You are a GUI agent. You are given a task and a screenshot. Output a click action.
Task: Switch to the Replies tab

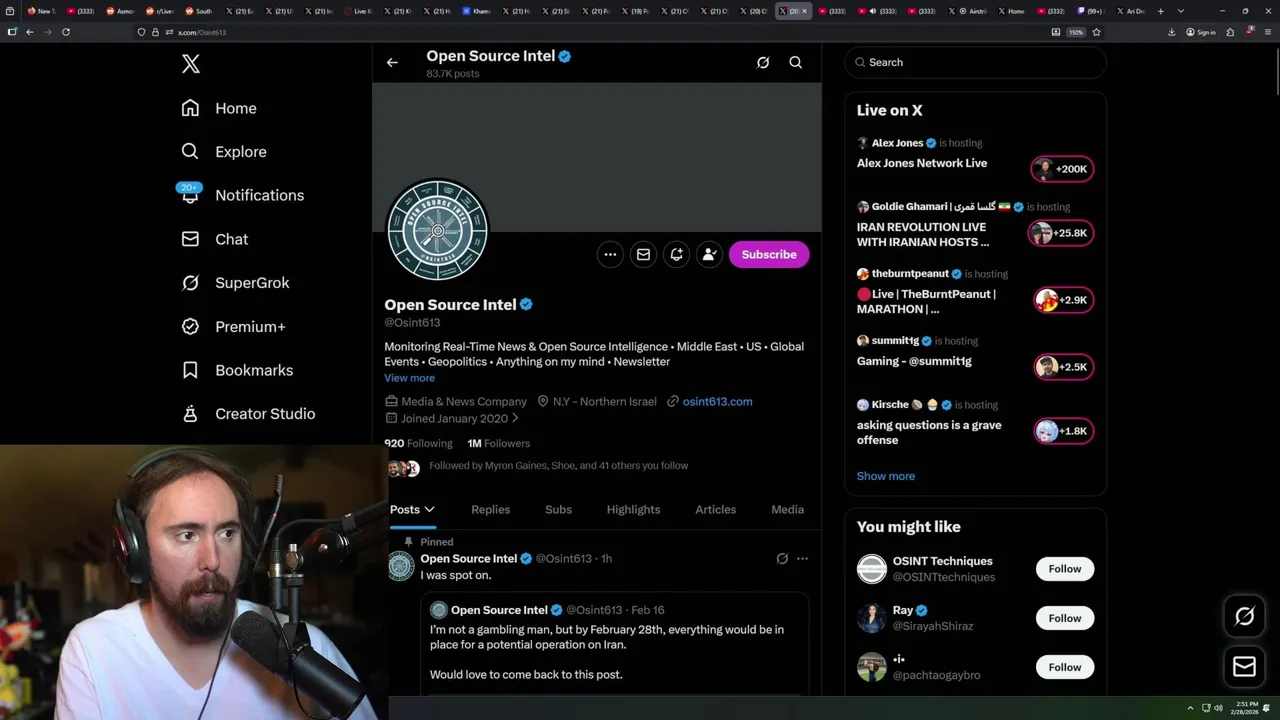pos(490,509)
